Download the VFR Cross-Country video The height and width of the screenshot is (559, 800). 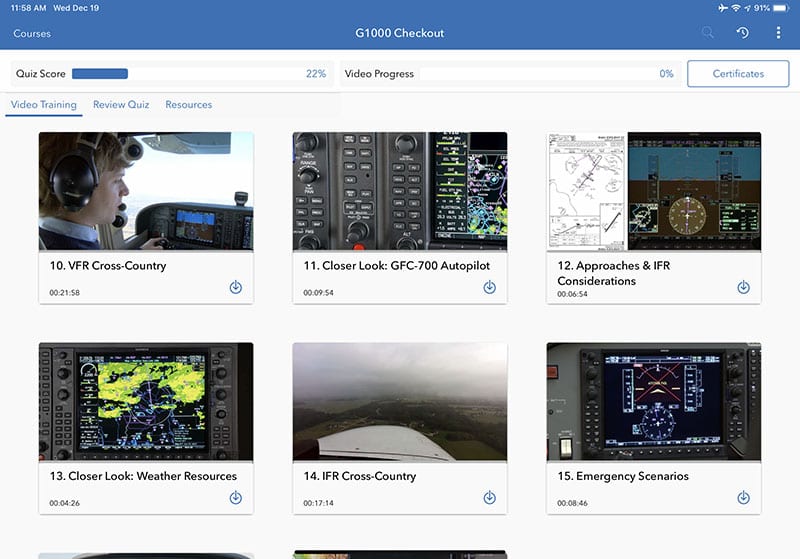235,287
